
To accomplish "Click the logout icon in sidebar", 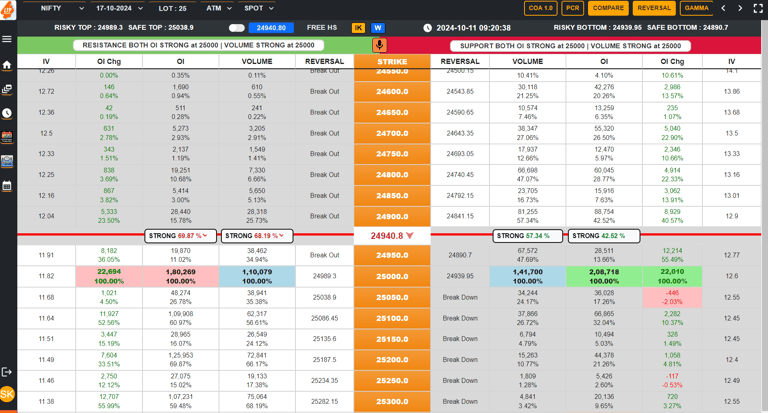I will pyautogui.click(x=7, y=372).
